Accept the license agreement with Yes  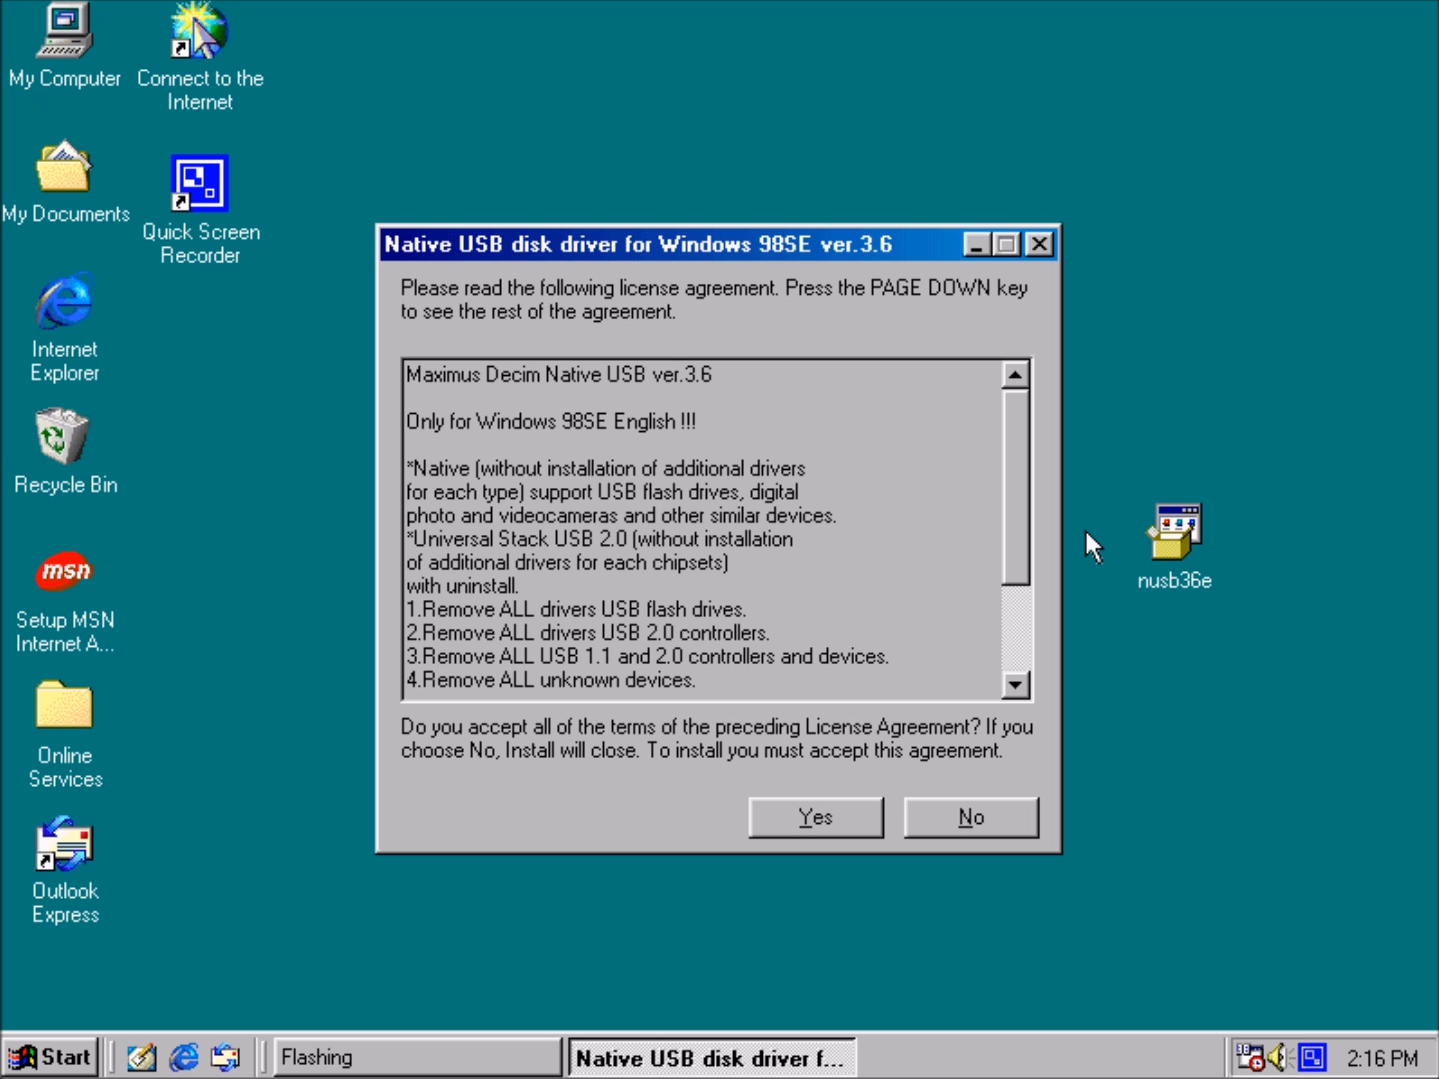point(816,817)
